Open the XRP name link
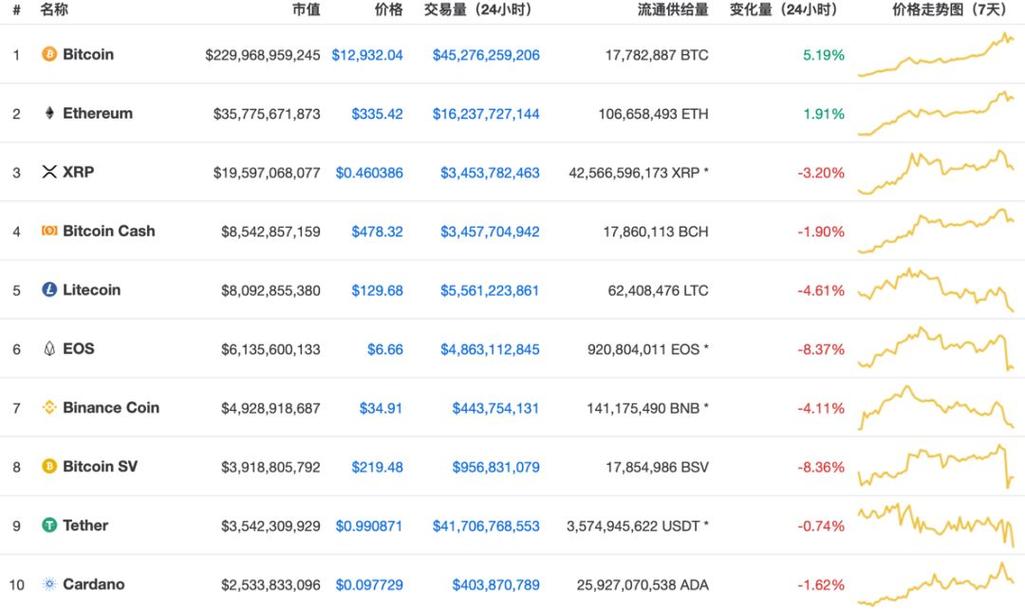 pyautogui.click(x=78, y=172)
